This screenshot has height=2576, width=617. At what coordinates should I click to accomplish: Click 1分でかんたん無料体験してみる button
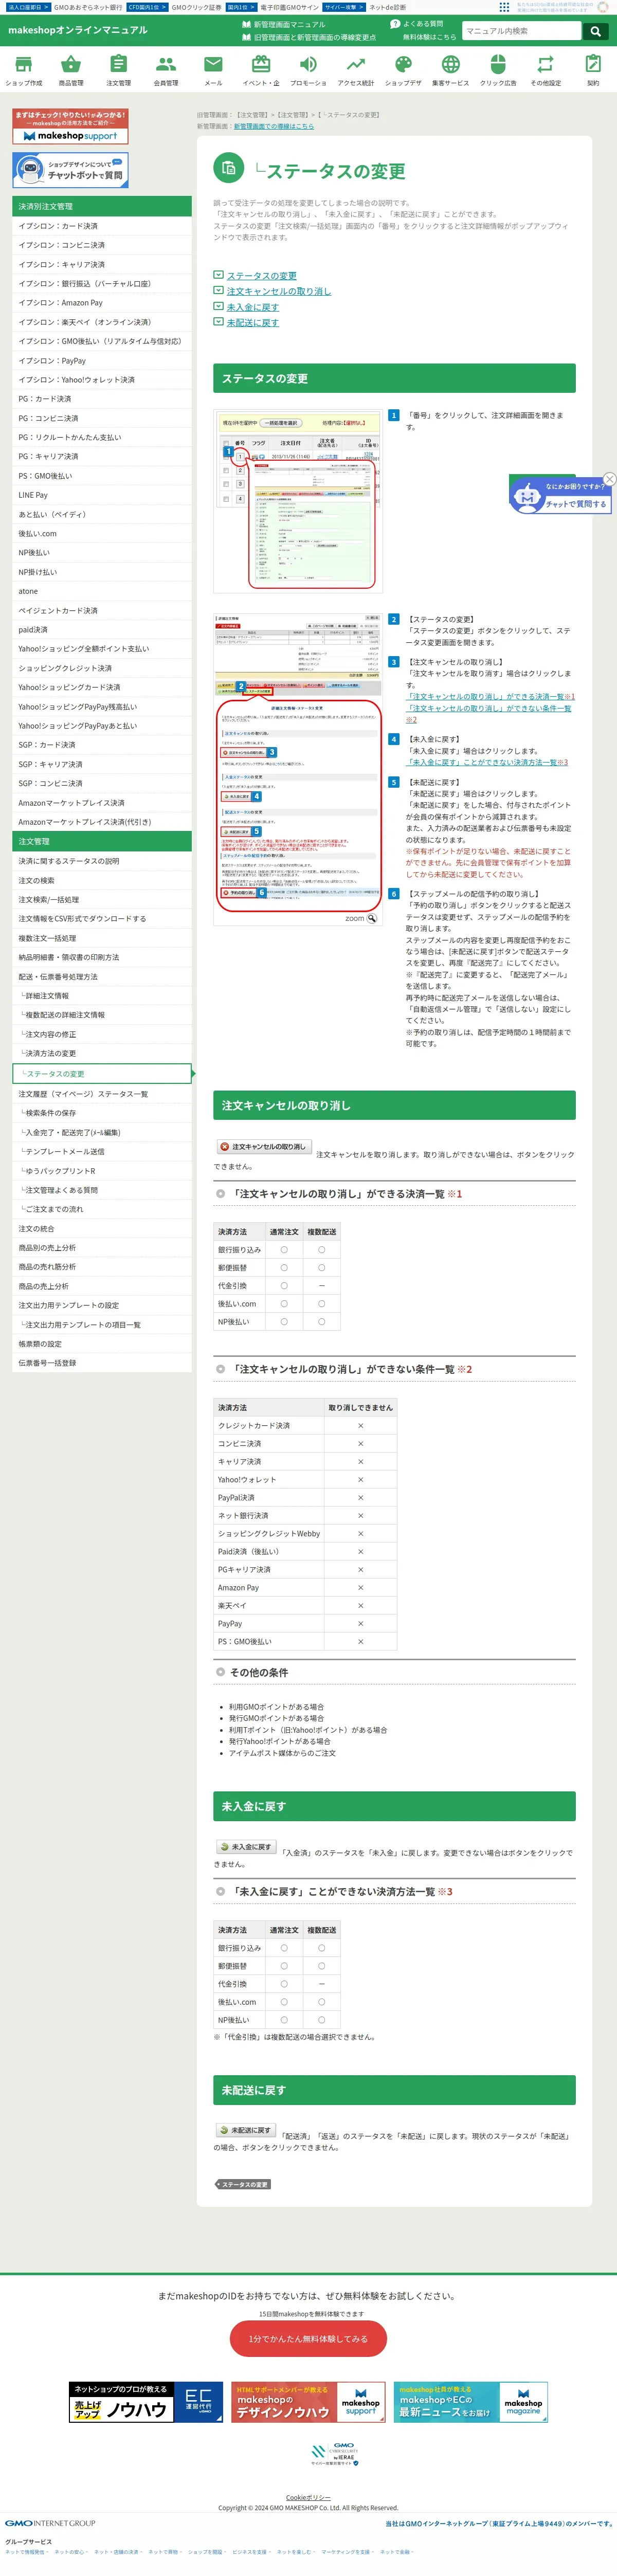point(308,2338)
